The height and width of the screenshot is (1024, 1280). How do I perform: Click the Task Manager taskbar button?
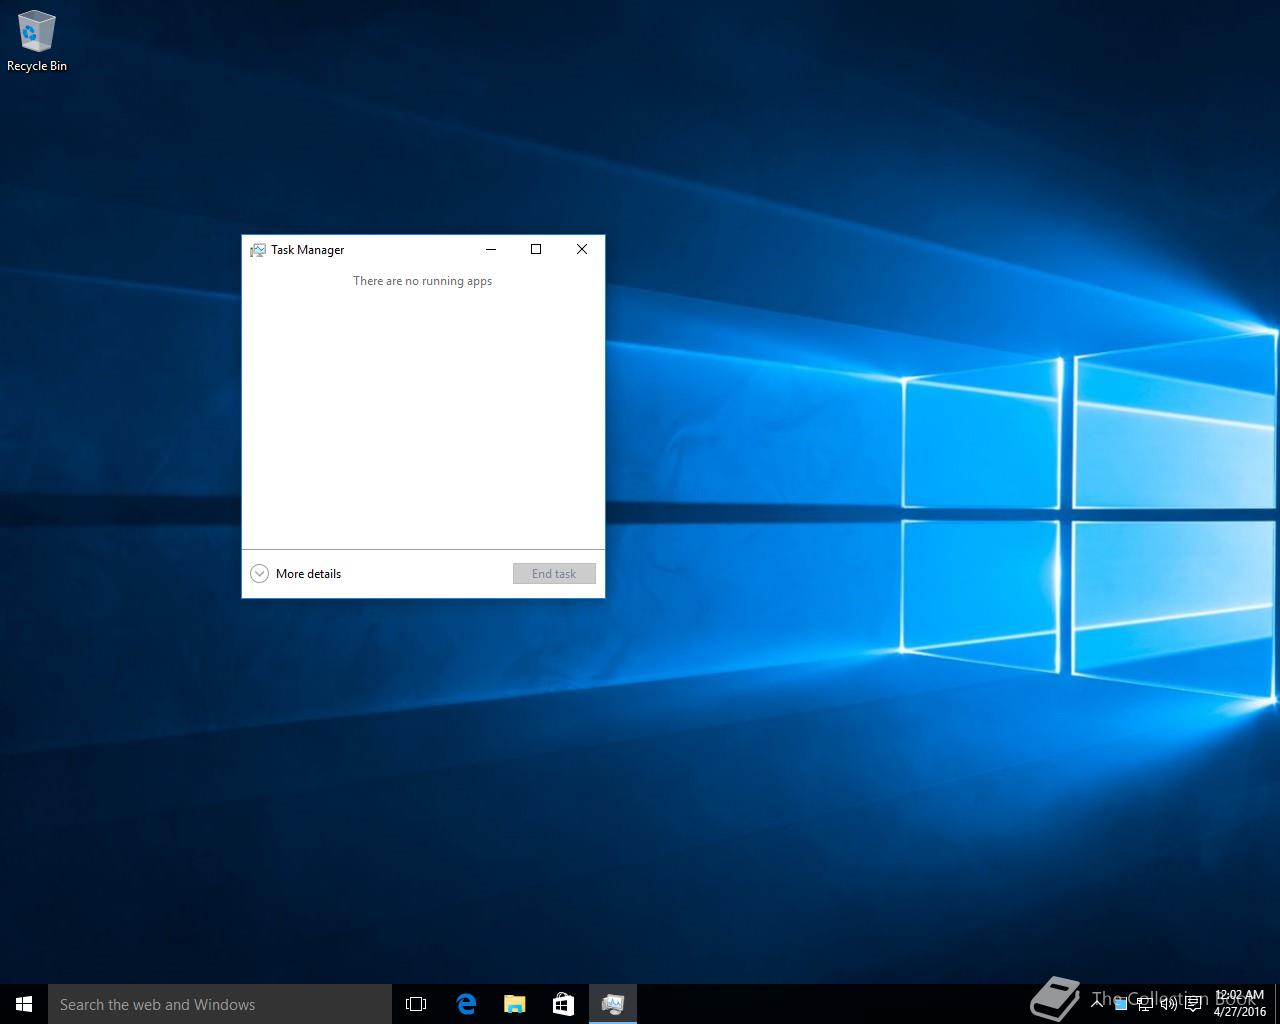pos(613,1004)
